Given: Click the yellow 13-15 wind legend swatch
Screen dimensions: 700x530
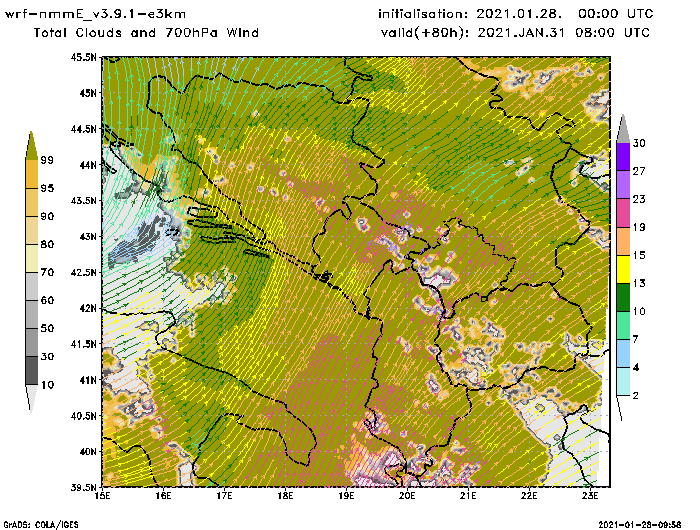Looking at the screenshot, I should (623, 269).
